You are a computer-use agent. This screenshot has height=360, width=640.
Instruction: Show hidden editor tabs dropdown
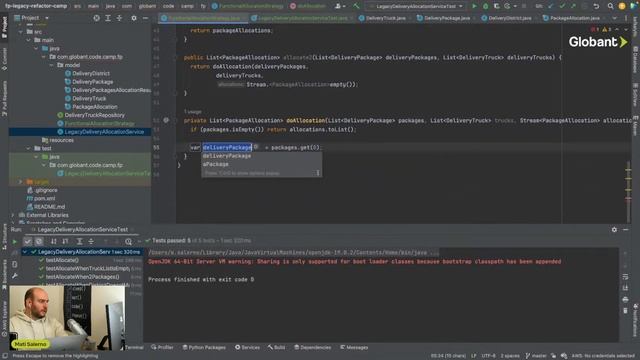pos(614,18)
